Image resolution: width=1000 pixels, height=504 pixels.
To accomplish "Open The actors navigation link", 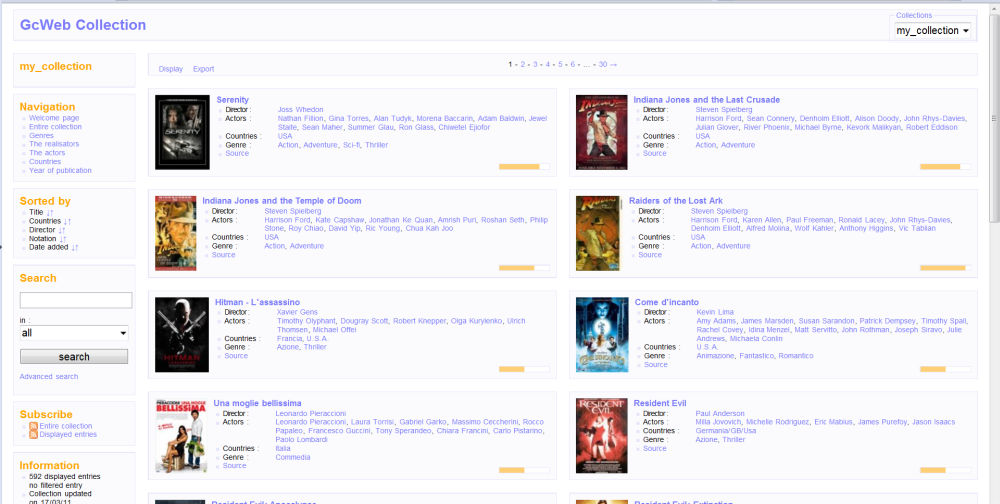I will pyautogui.click(x=45, y=153).
